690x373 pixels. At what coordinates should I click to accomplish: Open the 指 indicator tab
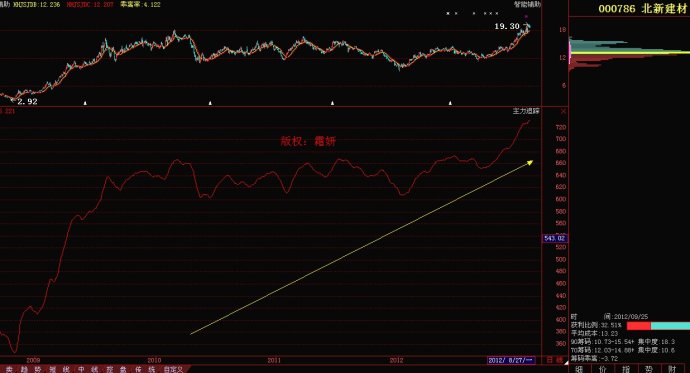626,369
